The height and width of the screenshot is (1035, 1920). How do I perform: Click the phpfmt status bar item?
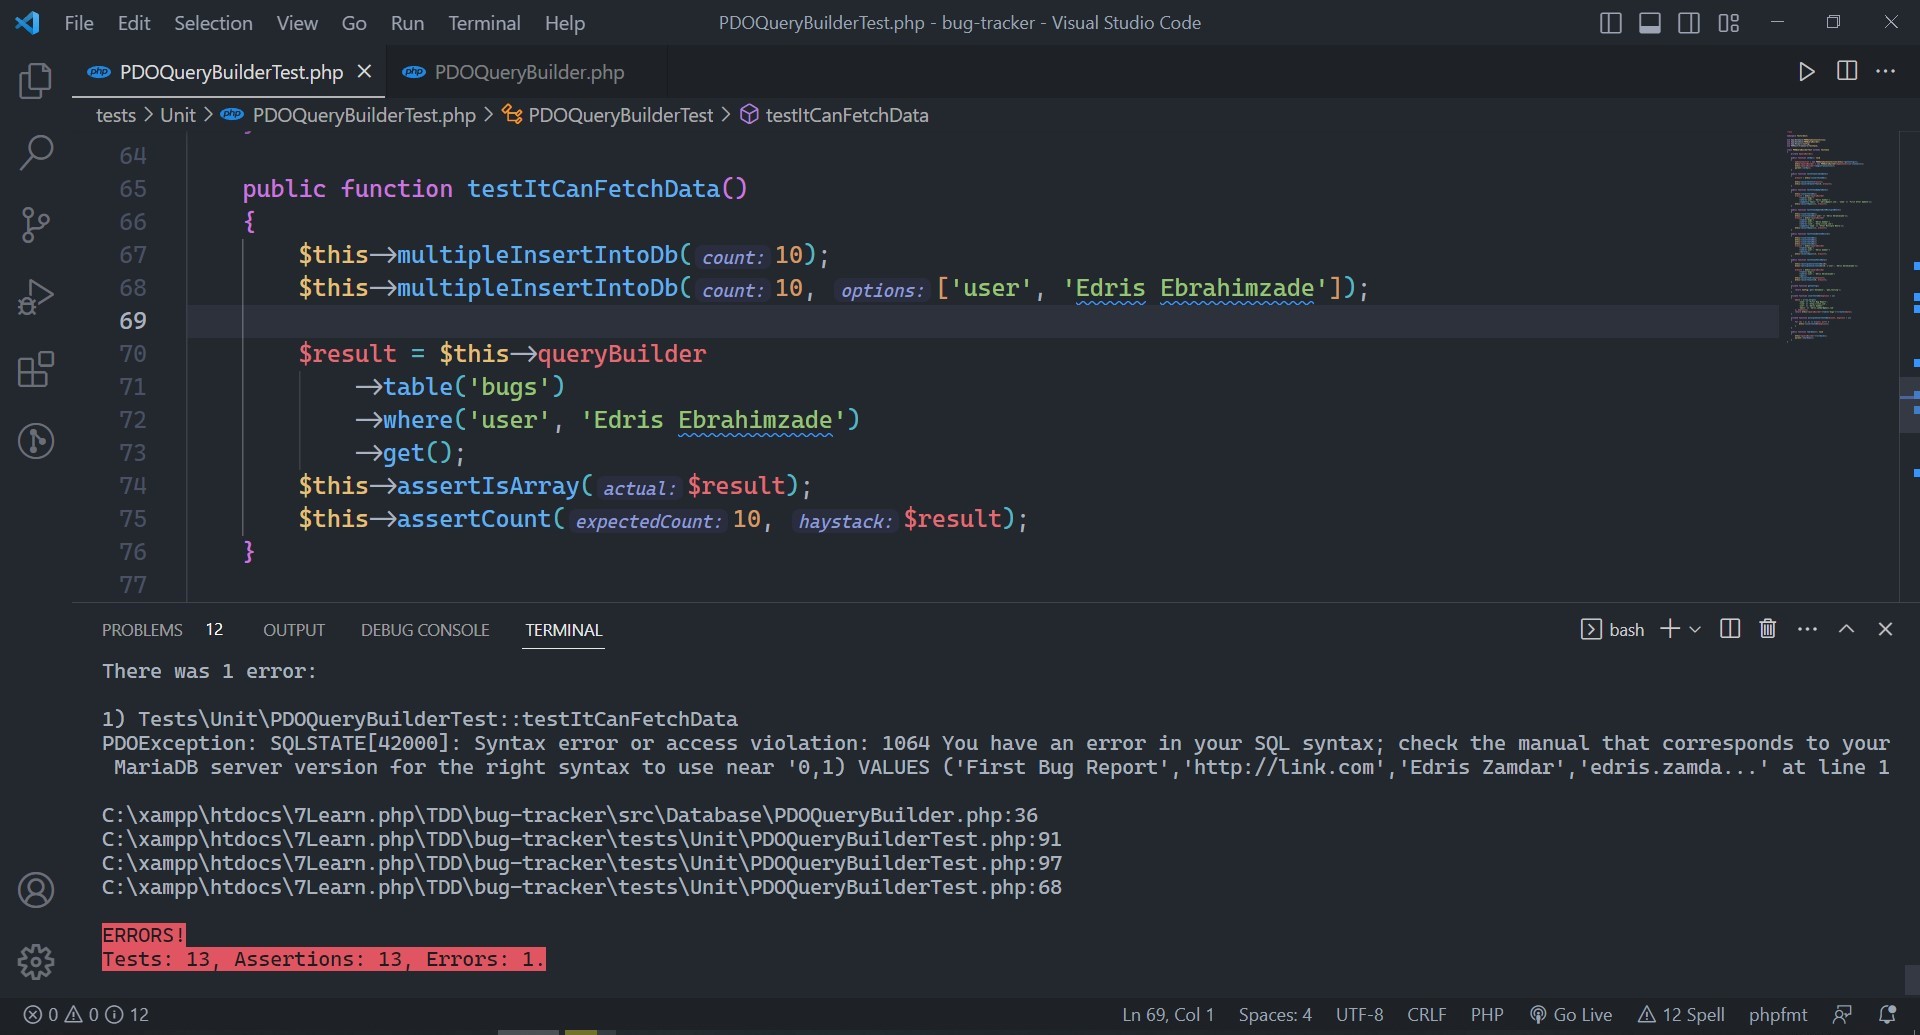1778,1015
